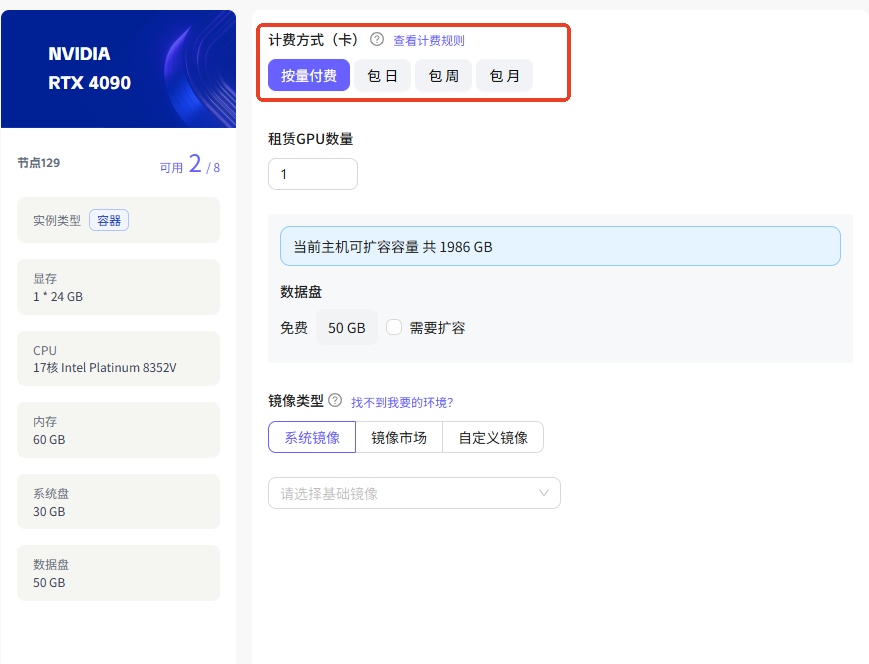Select 包周 billing option
869x664 pixels.
tap(443, 75)
